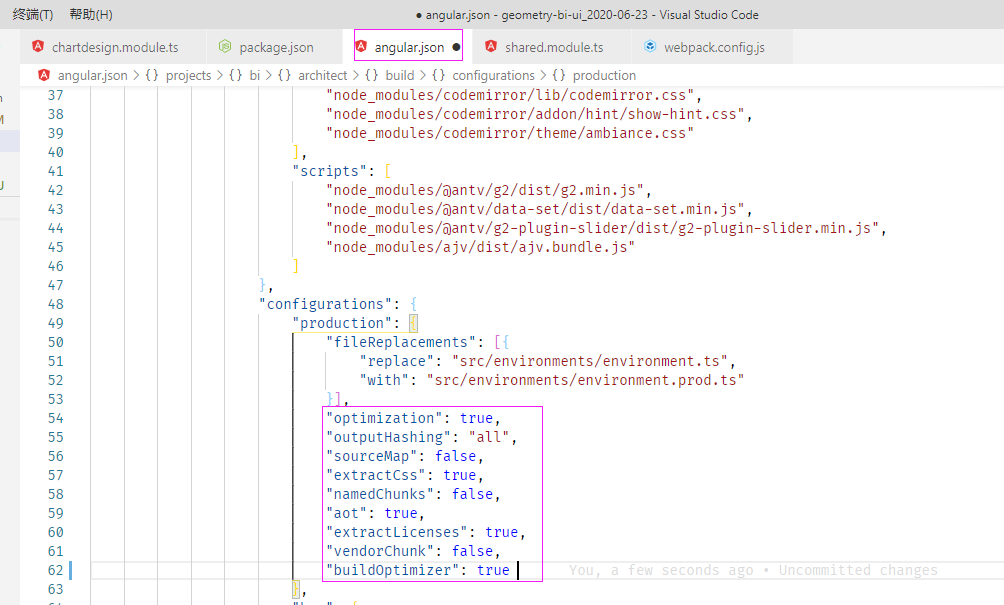Click "all" value of outputHashing
Screen dimensions: 1004x605
tap(489, 437)
